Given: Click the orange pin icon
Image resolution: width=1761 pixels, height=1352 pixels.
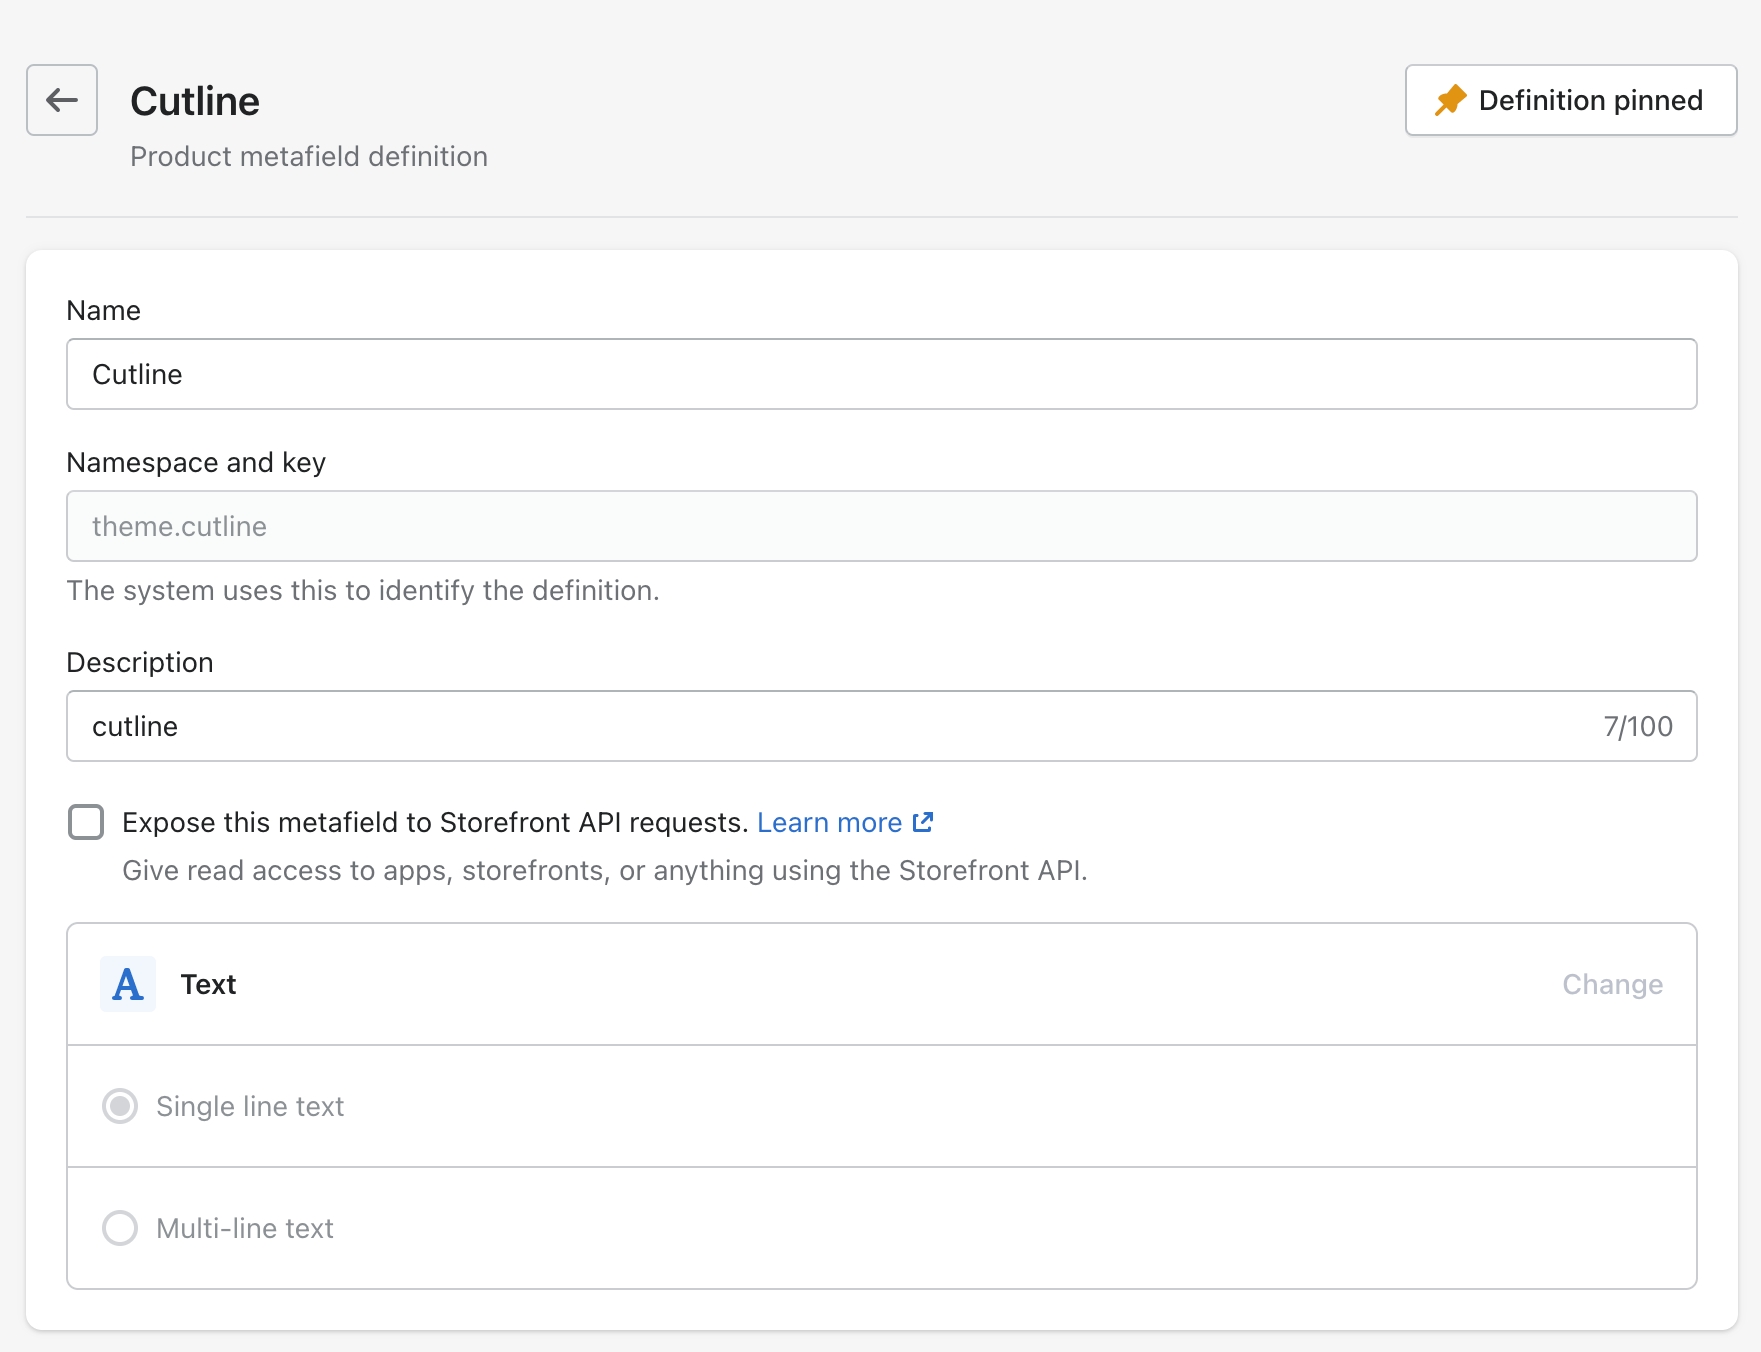Looking at the screenshot, I should pos(1450,100).
